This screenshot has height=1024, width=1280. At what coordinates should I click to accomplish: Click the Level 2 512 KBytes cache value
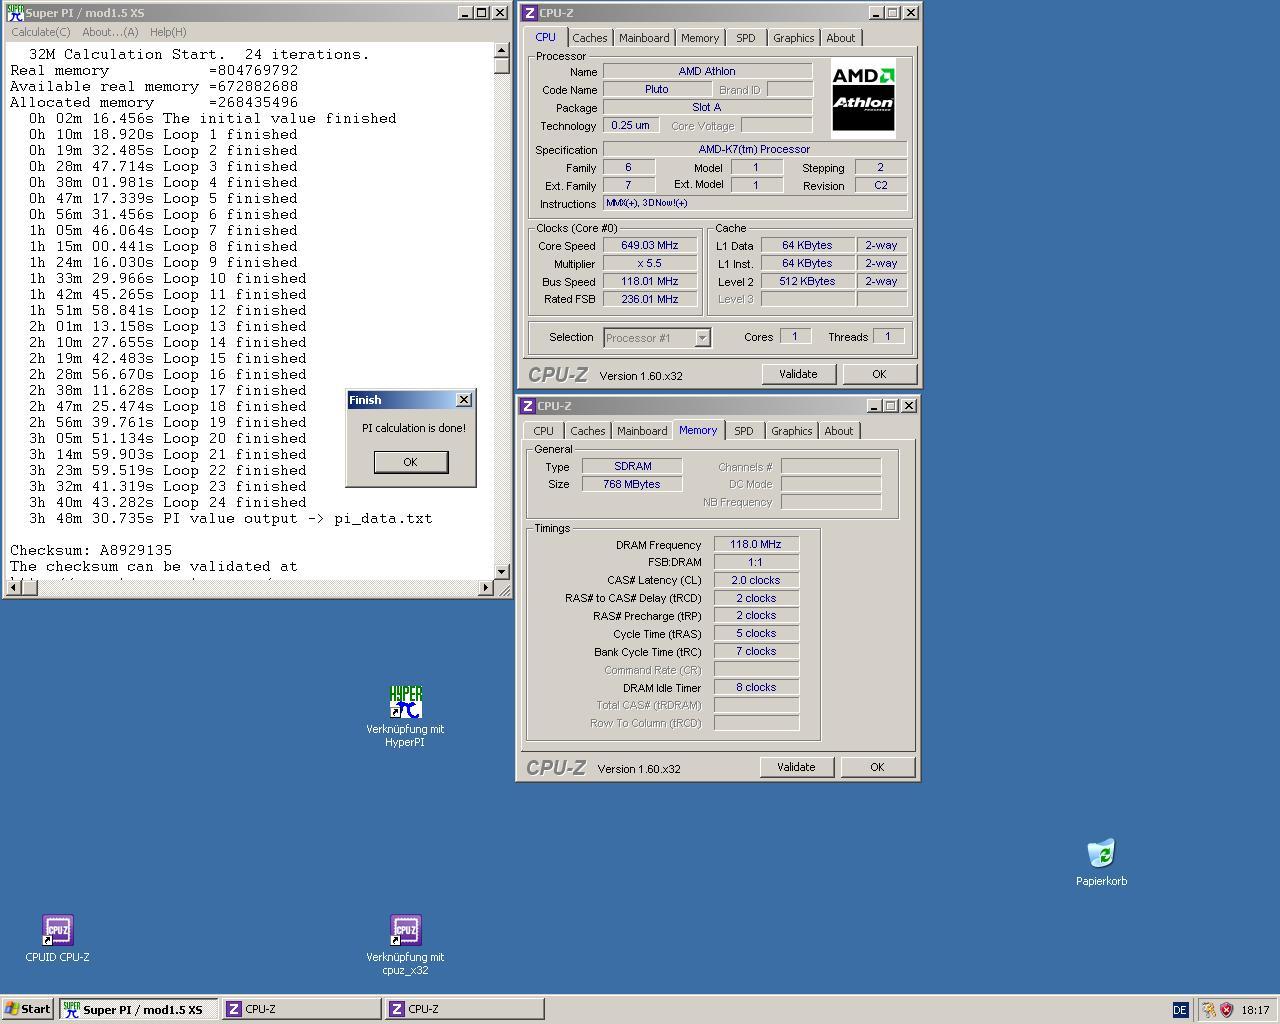807,281
